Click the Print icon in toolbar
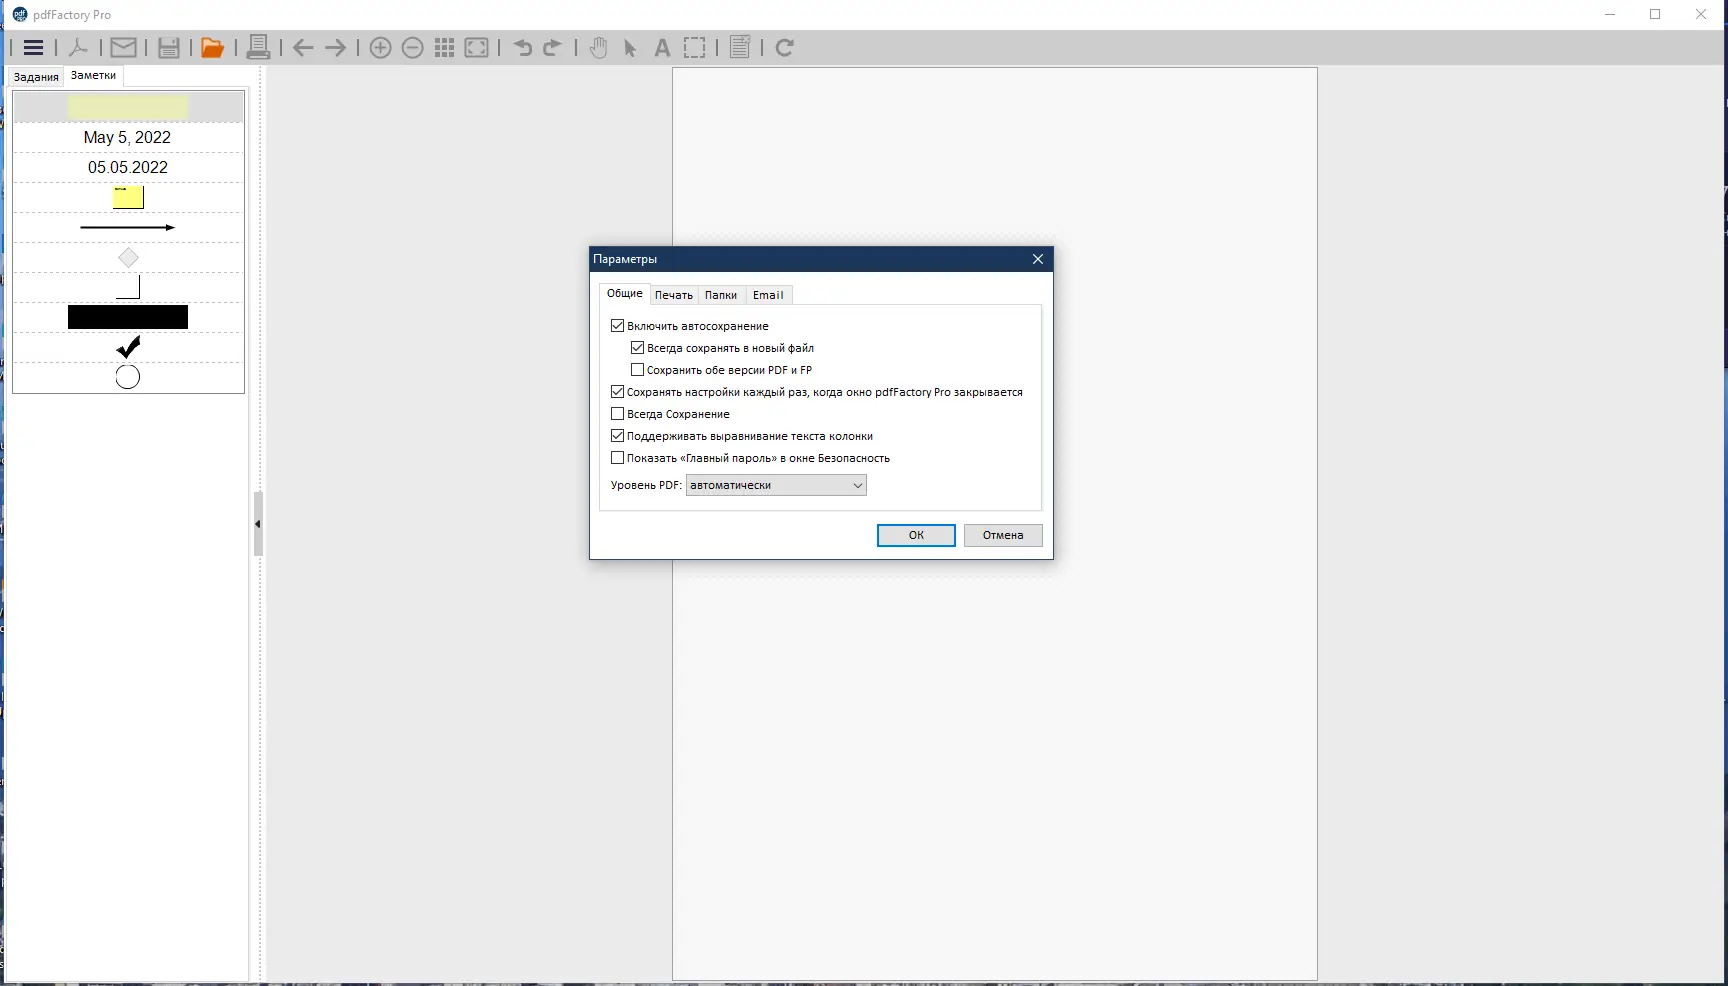Viewport: 1728px width, 986px height. pos(258,47)
